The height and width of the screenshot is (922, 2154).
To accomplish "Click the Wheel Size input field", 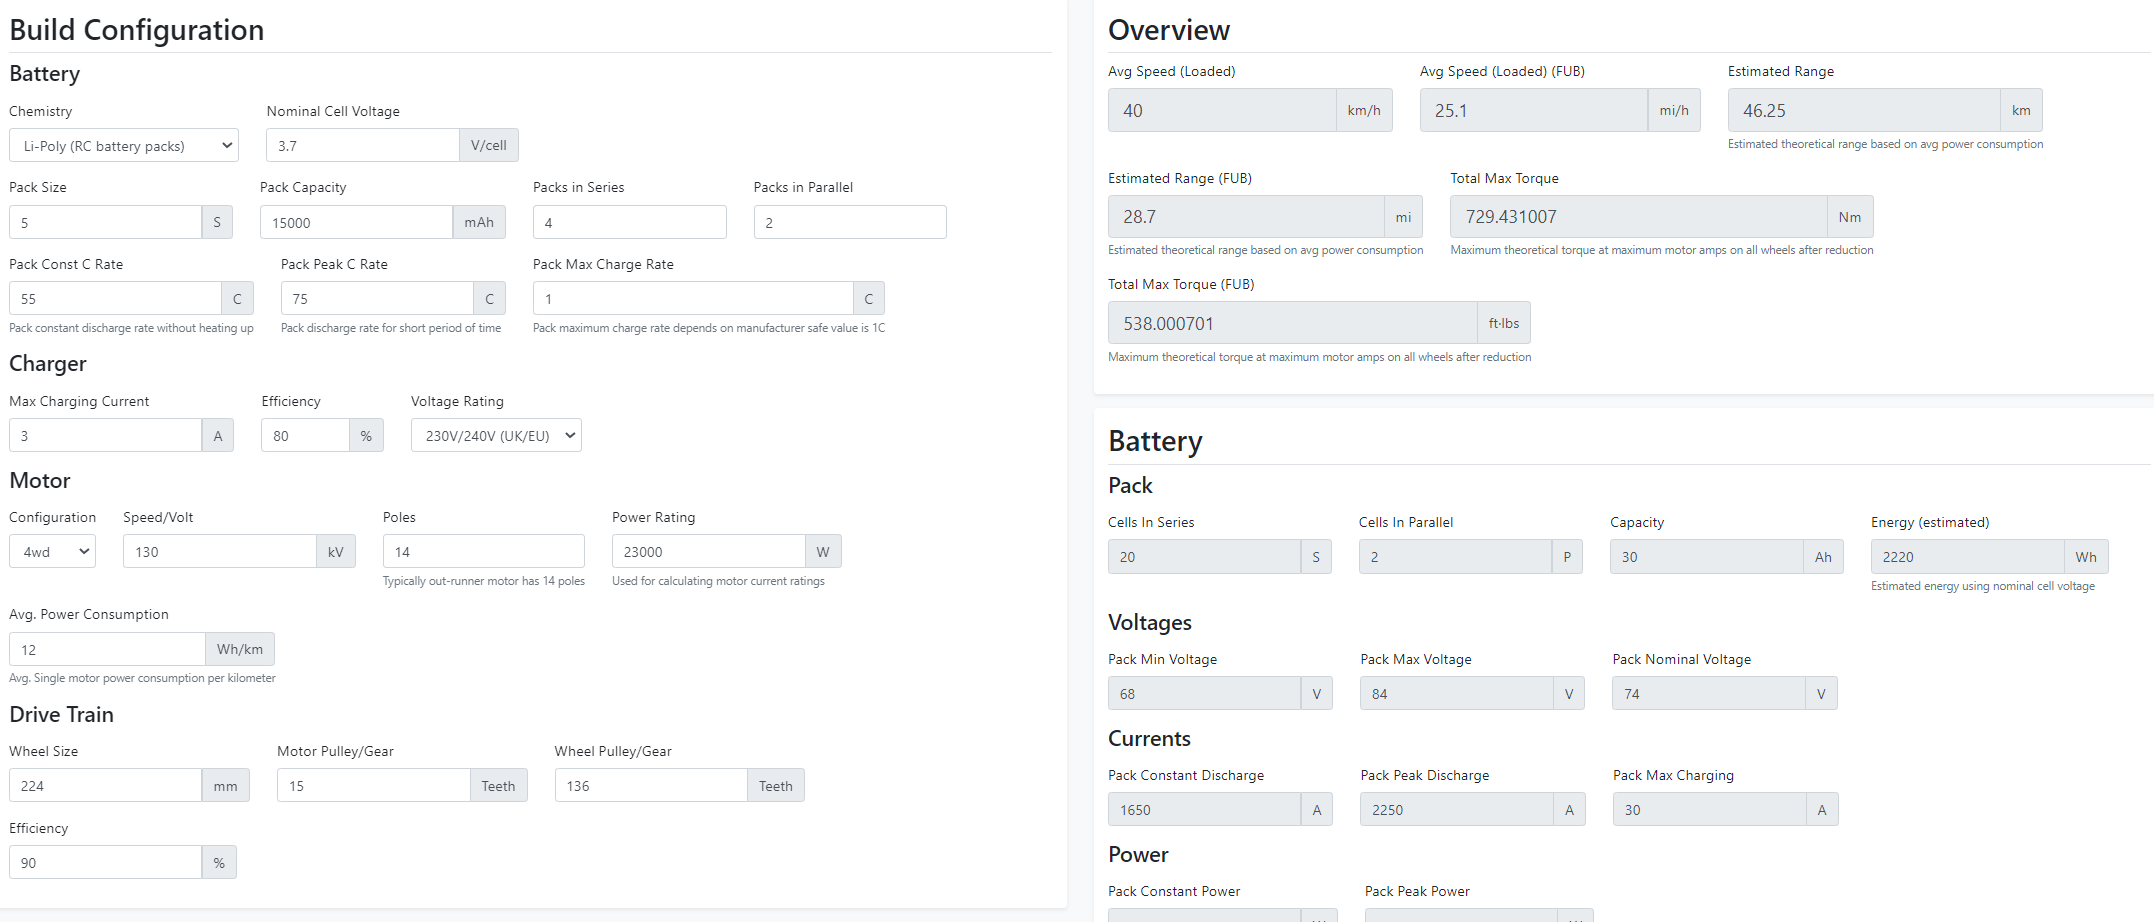I will [x=105, y=786].
